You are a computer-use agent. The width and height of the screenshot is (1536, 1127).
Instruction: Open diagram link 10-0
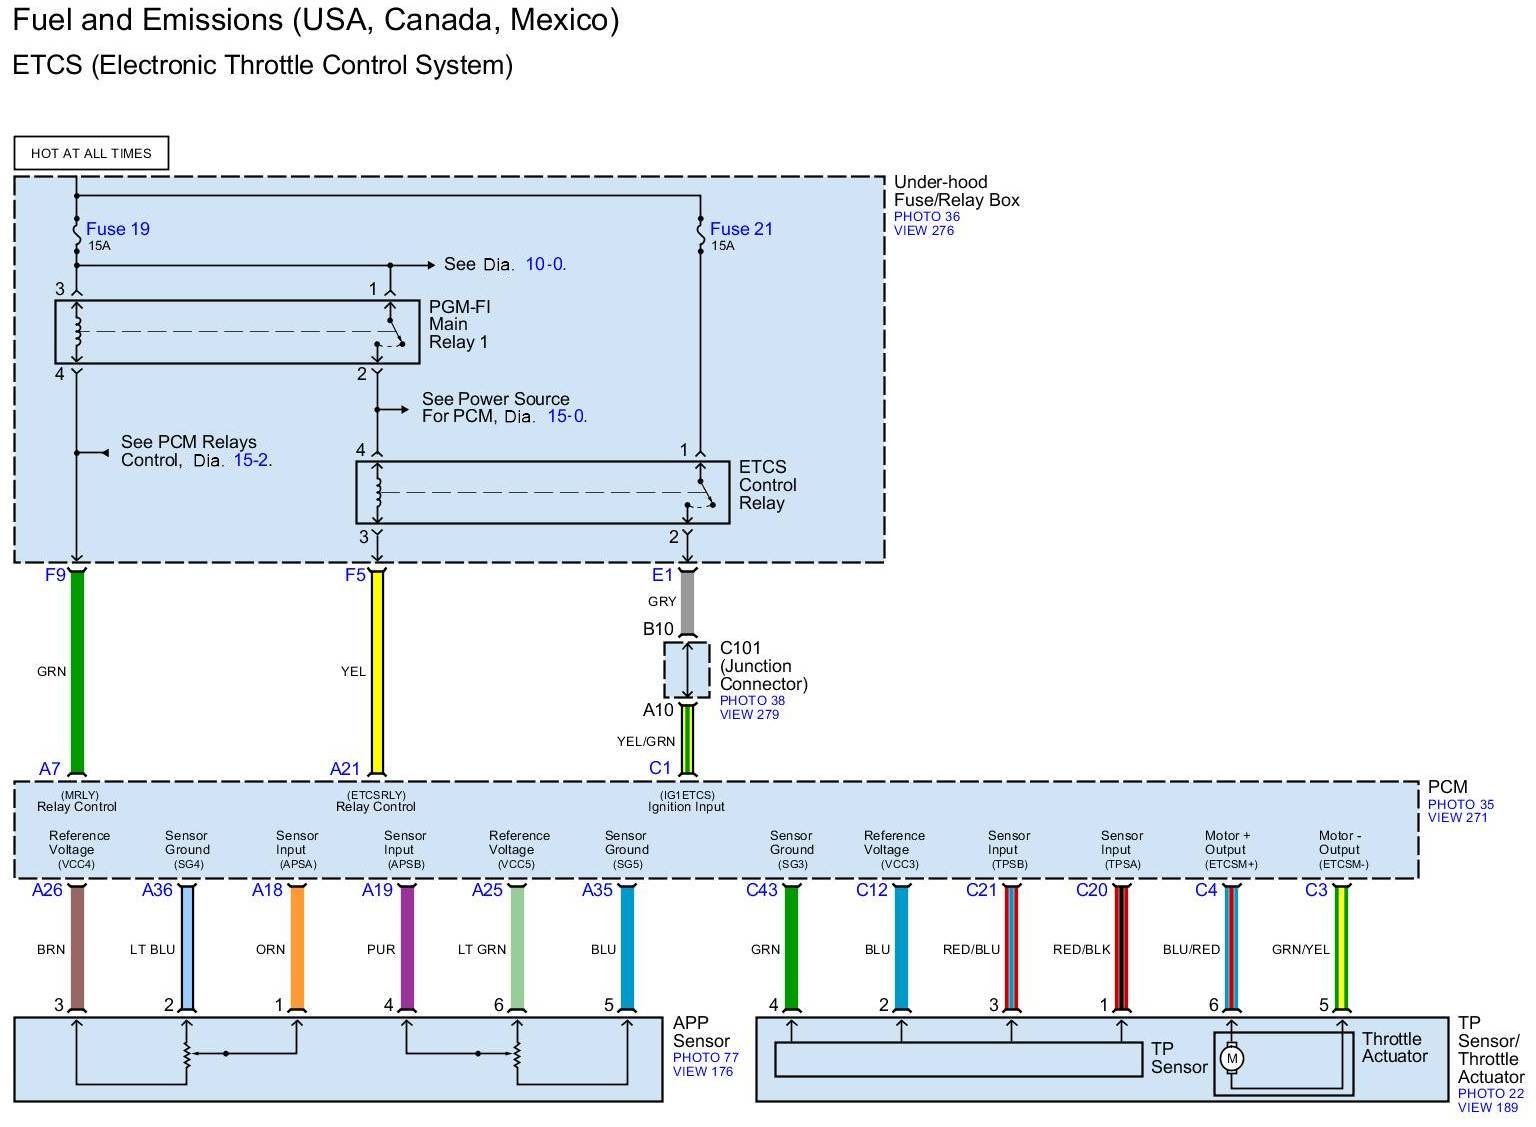pos(545,264)
